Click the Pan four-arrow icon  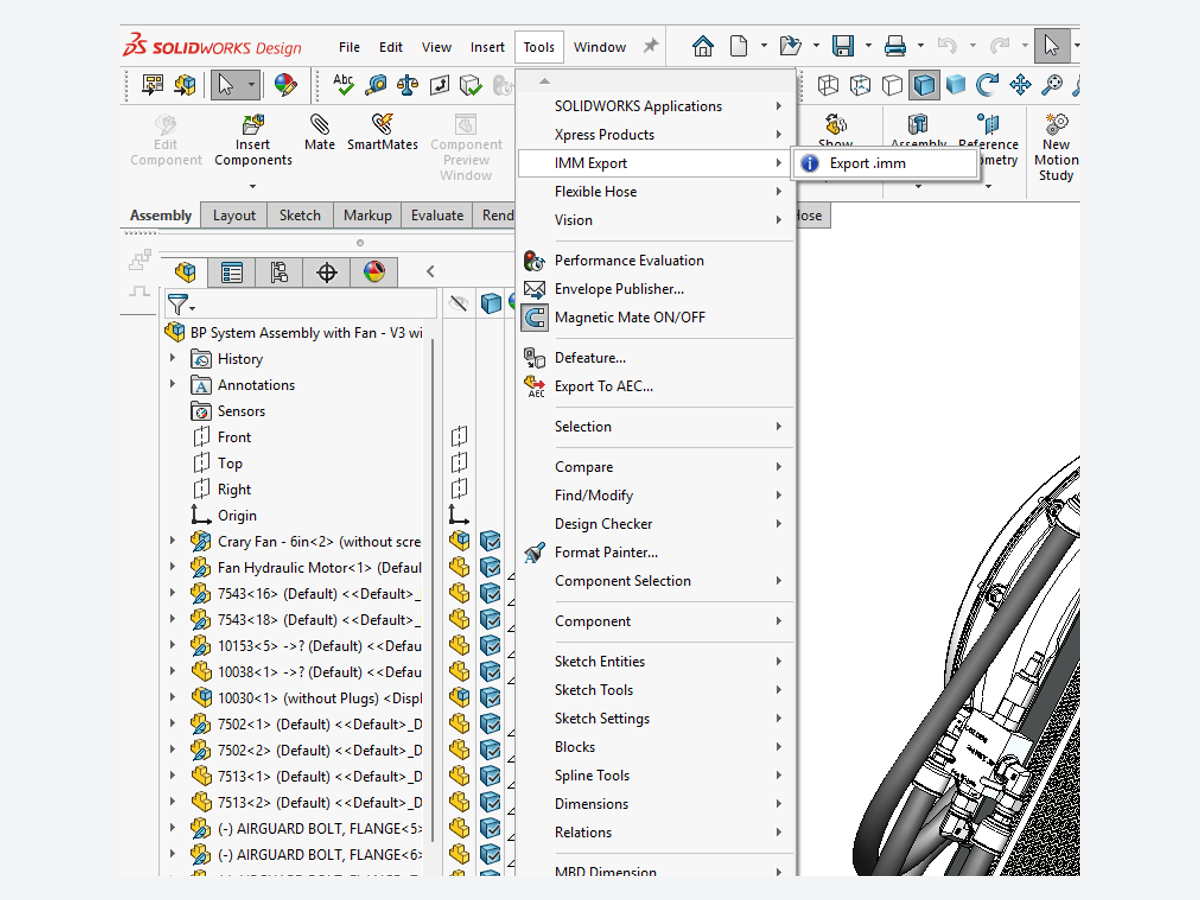point(1019,85)
